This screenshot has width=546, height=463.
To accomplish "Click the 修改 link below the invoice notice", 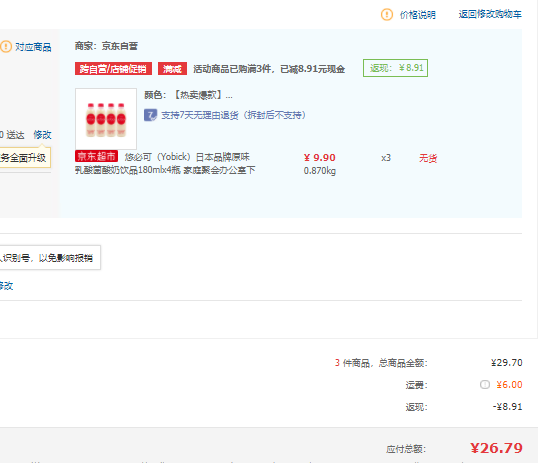I will point(6,286).
